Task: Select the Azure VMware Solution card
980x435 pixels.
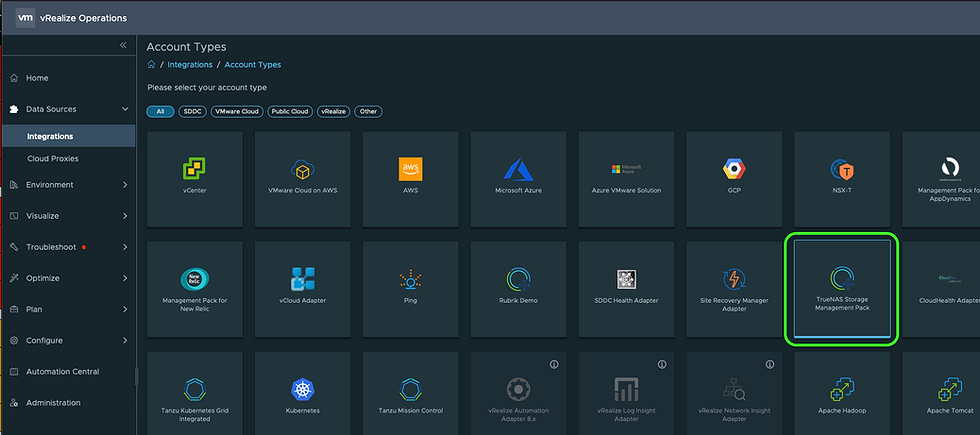Action: 626,179
